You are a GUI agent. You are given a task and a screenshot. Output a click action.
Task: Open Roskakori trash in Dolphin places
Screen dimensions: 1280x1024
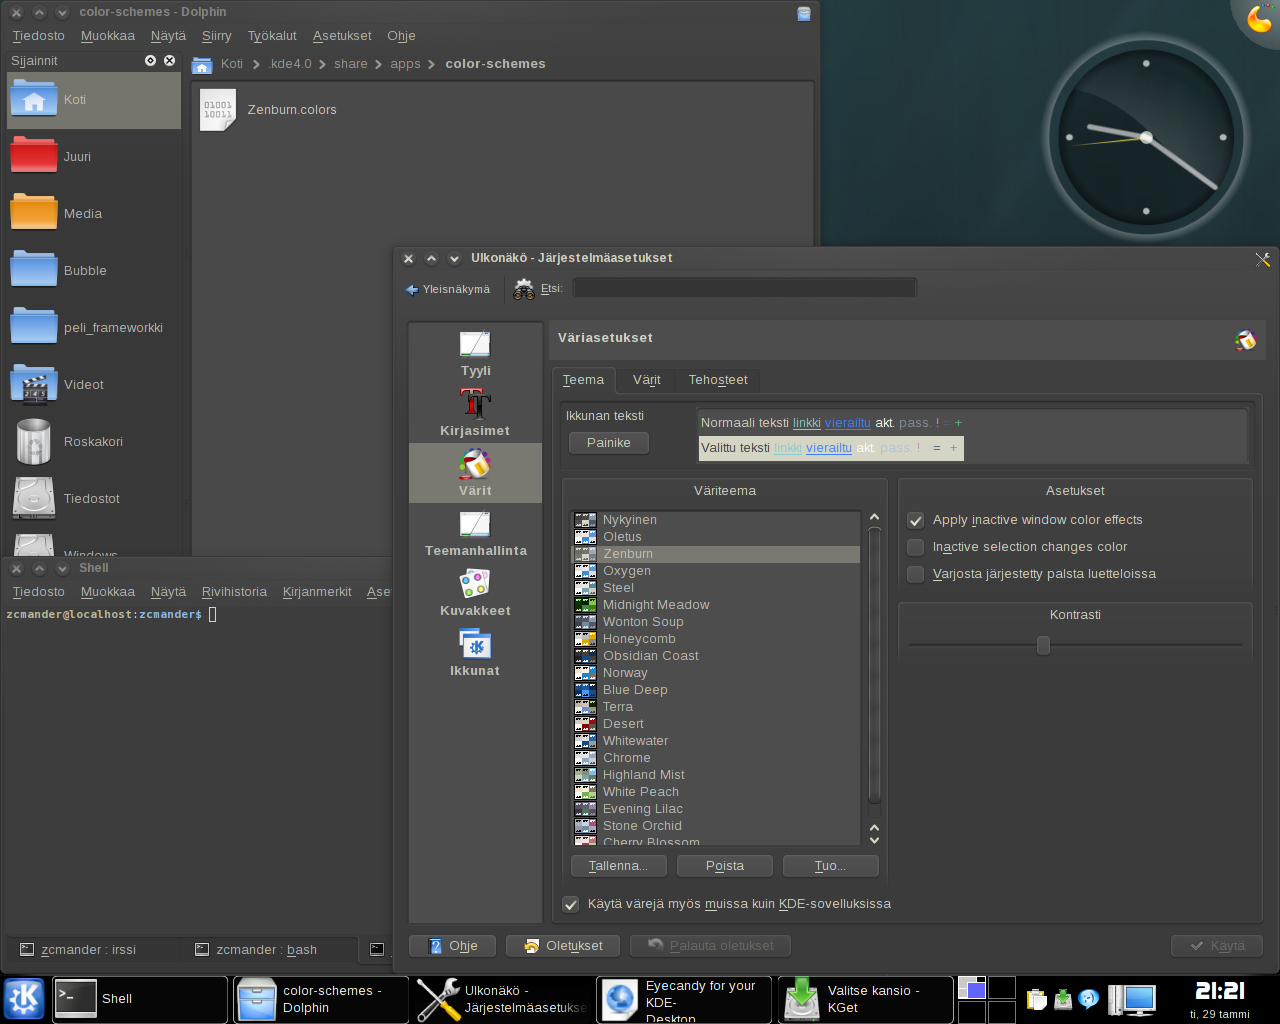[94, 442]
